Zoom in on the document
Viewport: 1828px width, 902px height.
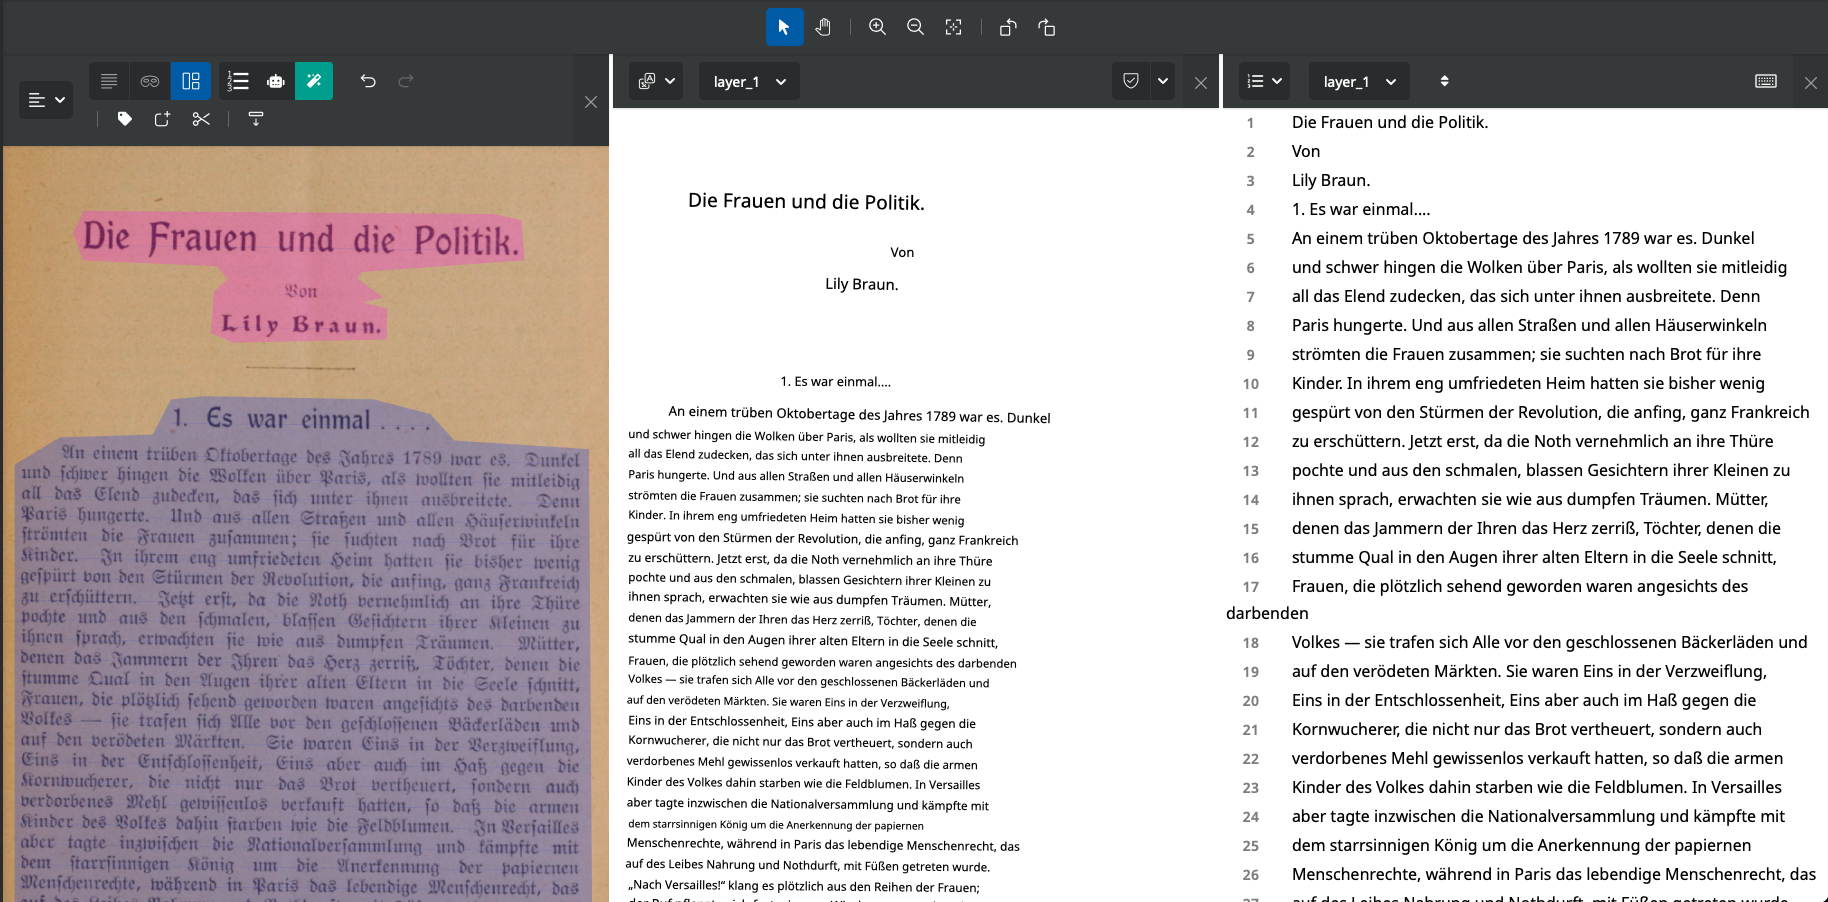[877, 27]
